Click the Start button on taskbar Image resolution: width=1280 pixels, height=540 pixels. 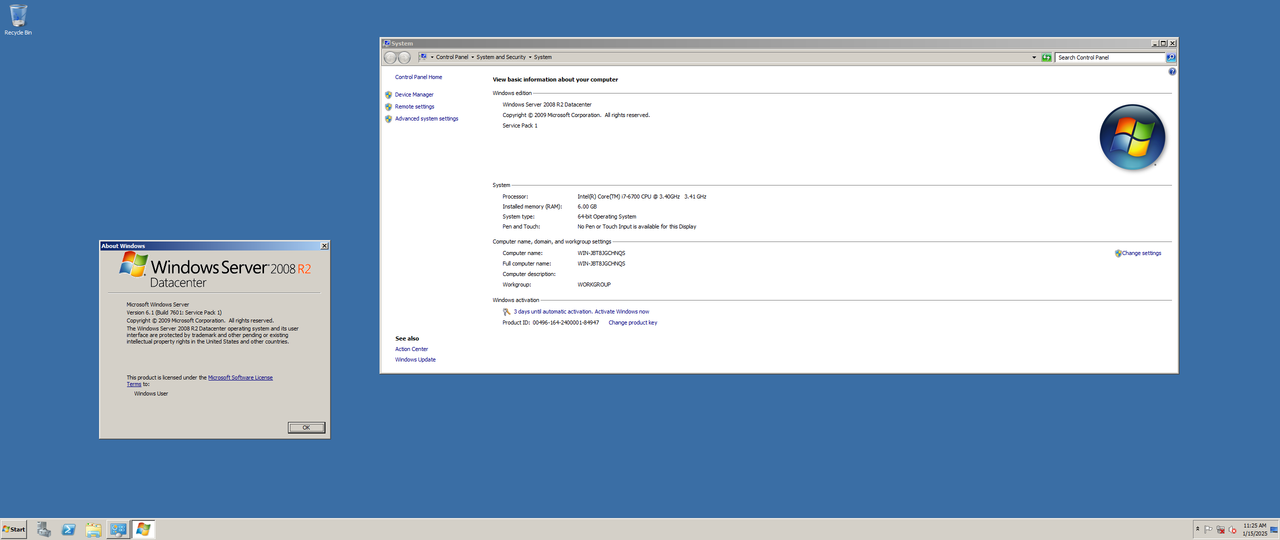[14, 529]
